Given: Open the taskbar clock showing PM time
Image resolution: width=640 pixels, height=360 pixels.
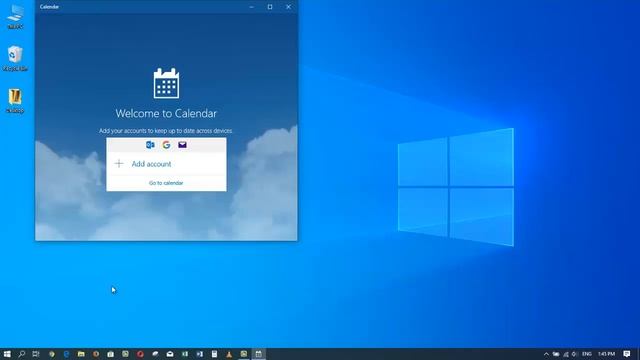Looking at the screenshot, I should click(607, 354).
